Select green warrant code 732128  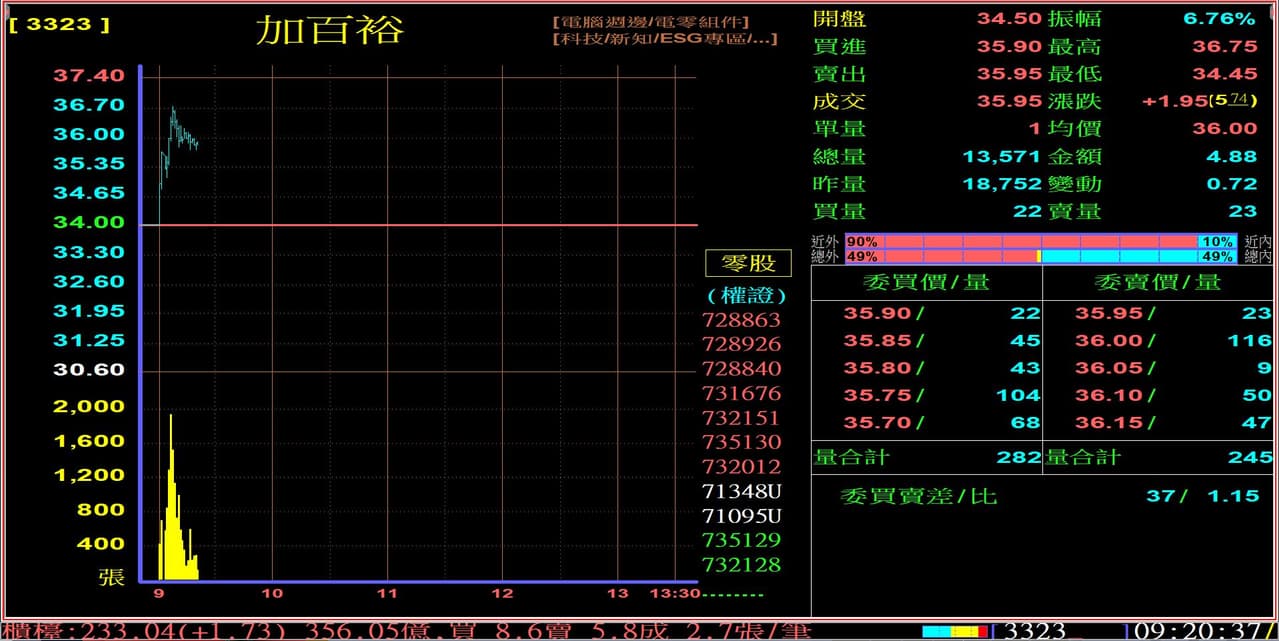click(x=741, y=565)
